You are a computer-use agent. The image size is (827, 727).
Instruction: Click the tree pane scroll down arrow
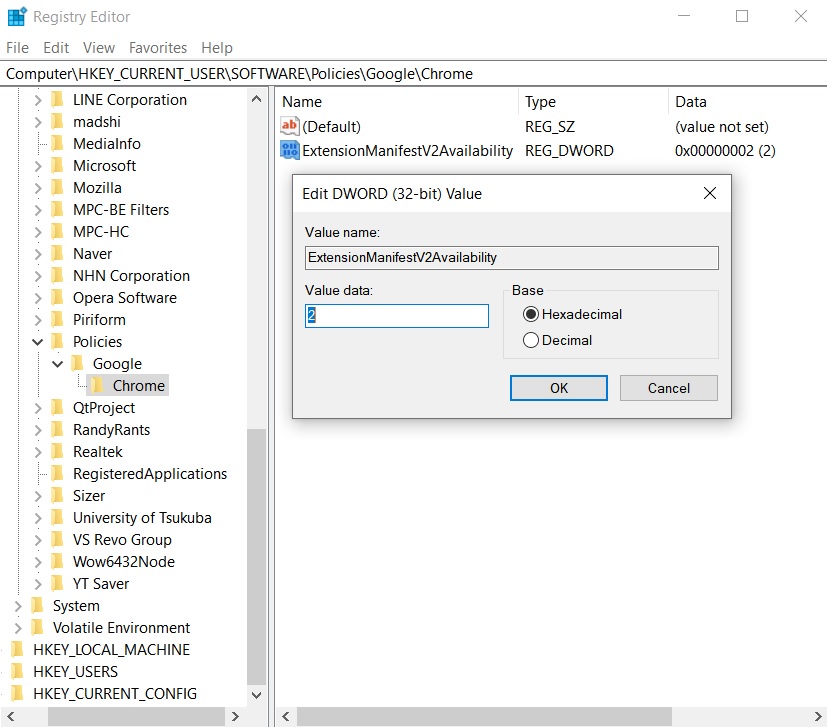tap(256, 695)
